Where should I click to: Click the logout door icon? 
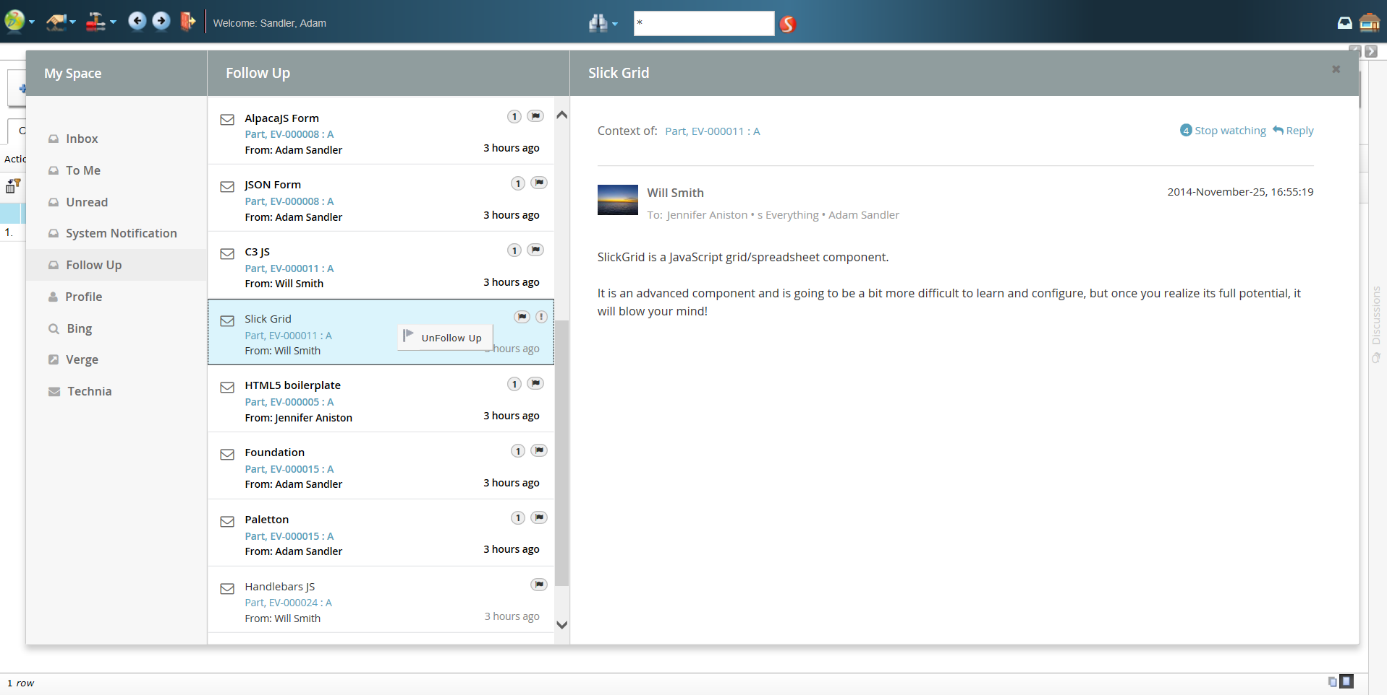187,21
